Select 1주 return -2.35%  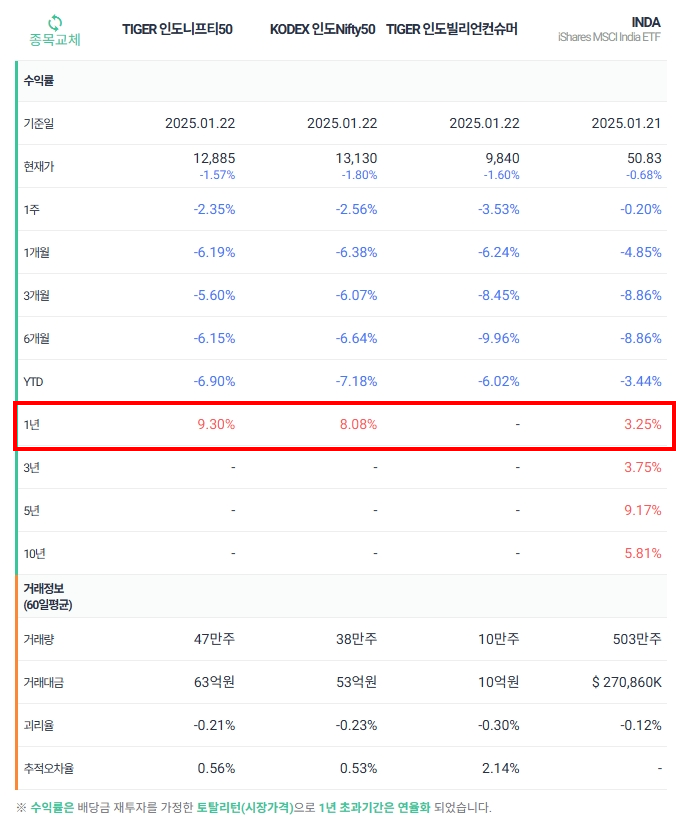(x=214, y=209)
